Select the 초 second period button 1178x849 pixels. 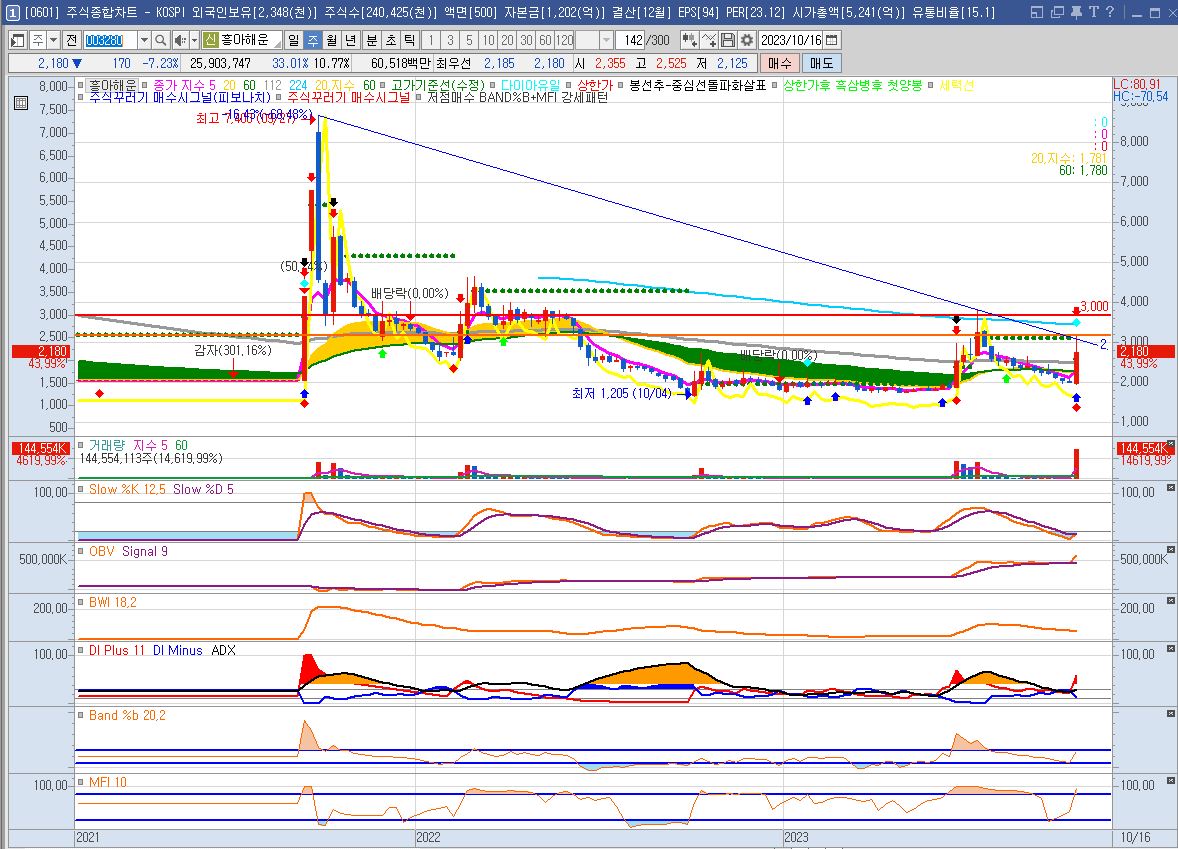(x=391, y=40)
